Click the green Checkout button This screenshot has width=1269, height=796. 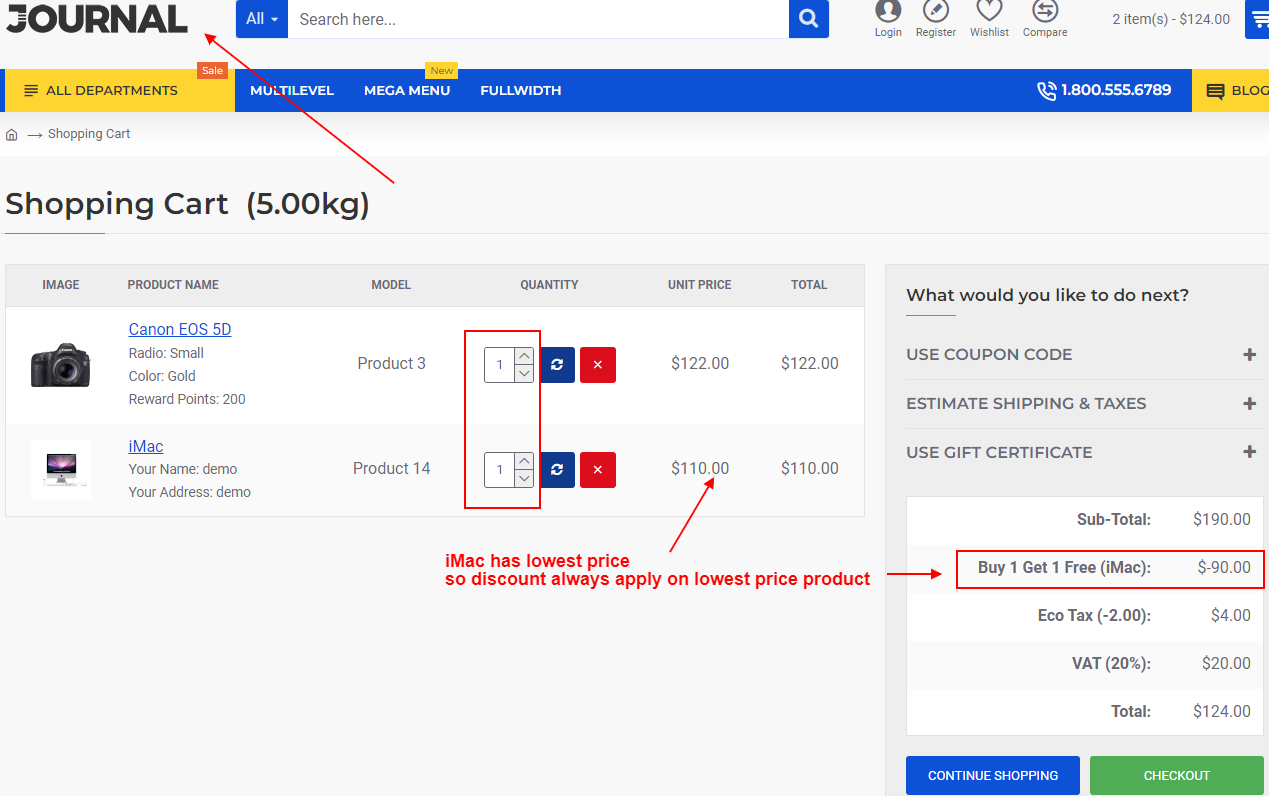point(1177,776)
